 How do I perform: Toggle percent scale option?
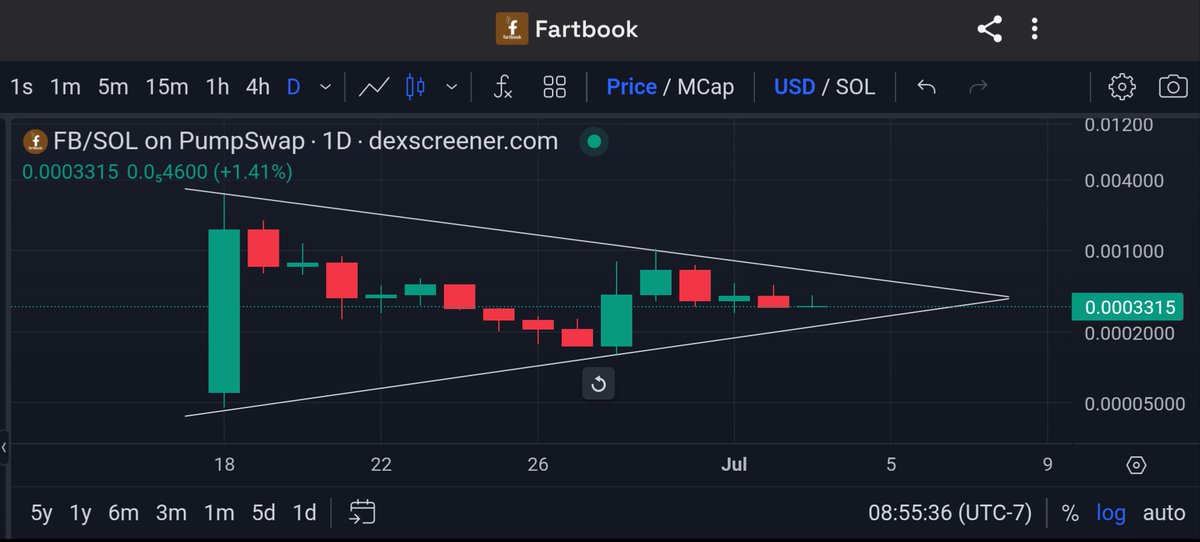tap(1070, 513)
